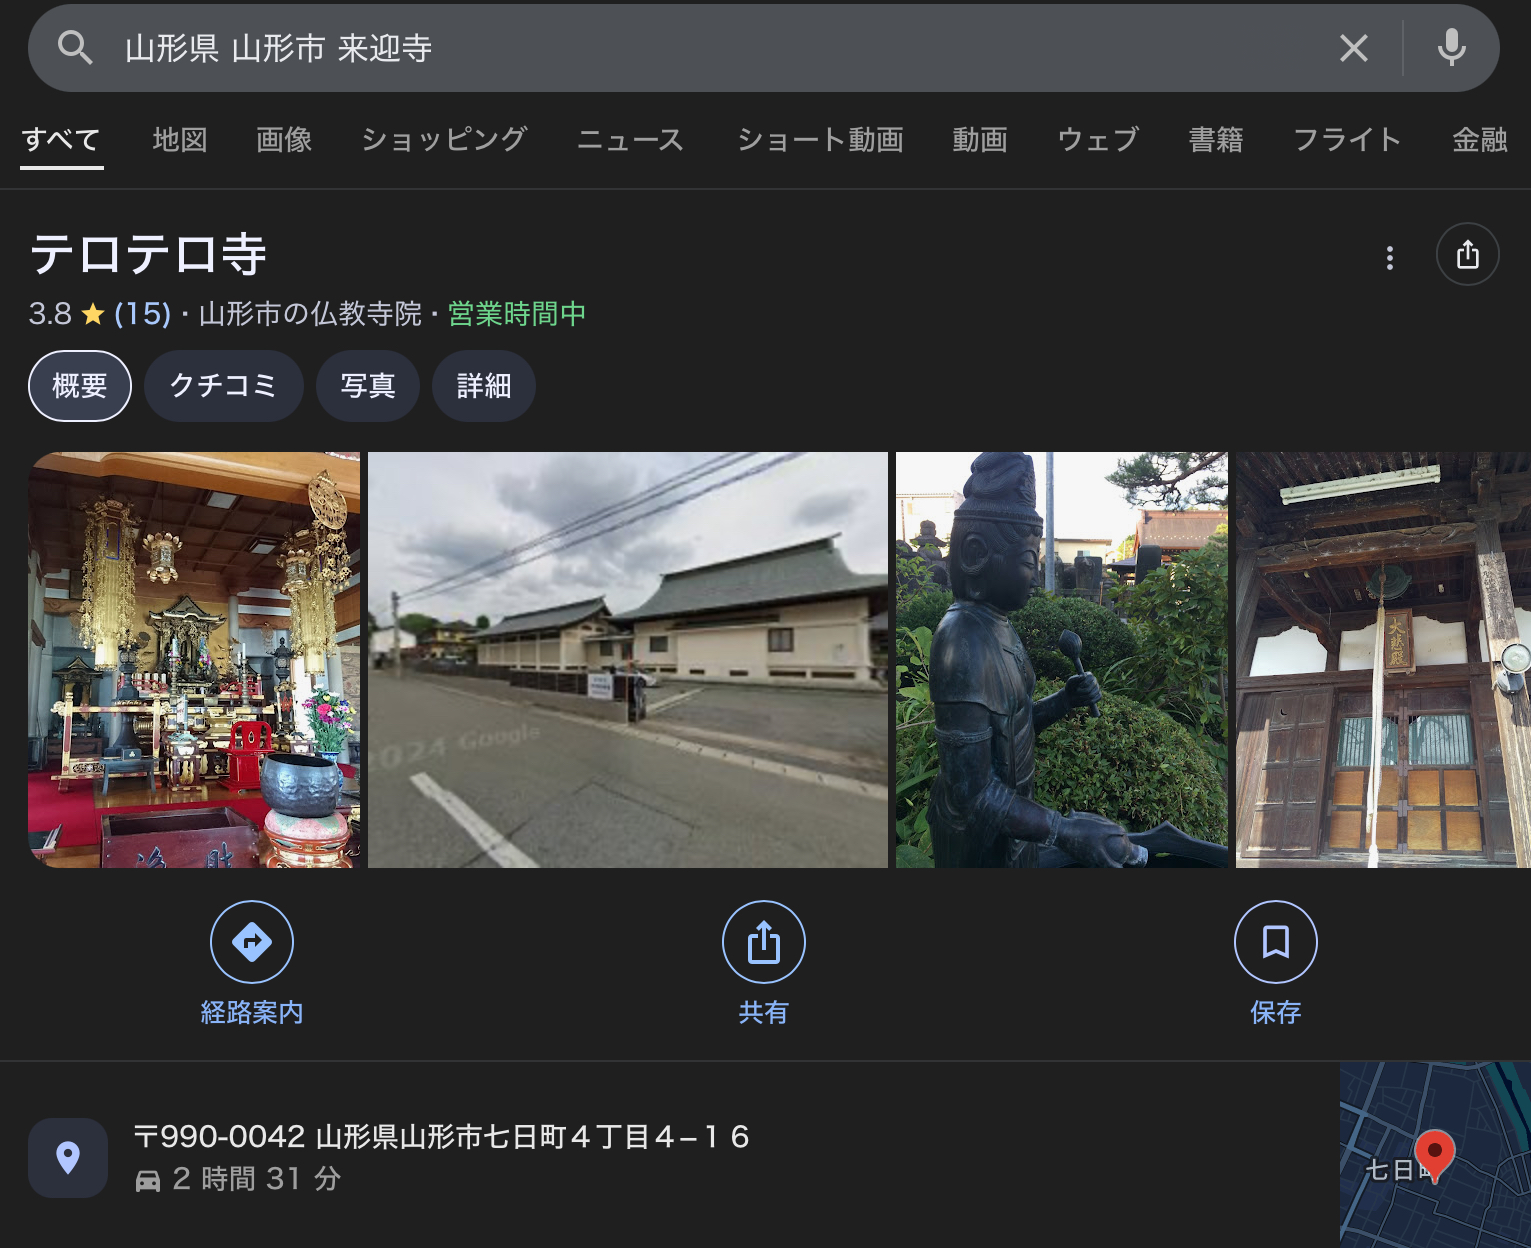The image size is (1531, 1248).
Task: Clear the search query with X icon
Action: (x=1353, y=48)
